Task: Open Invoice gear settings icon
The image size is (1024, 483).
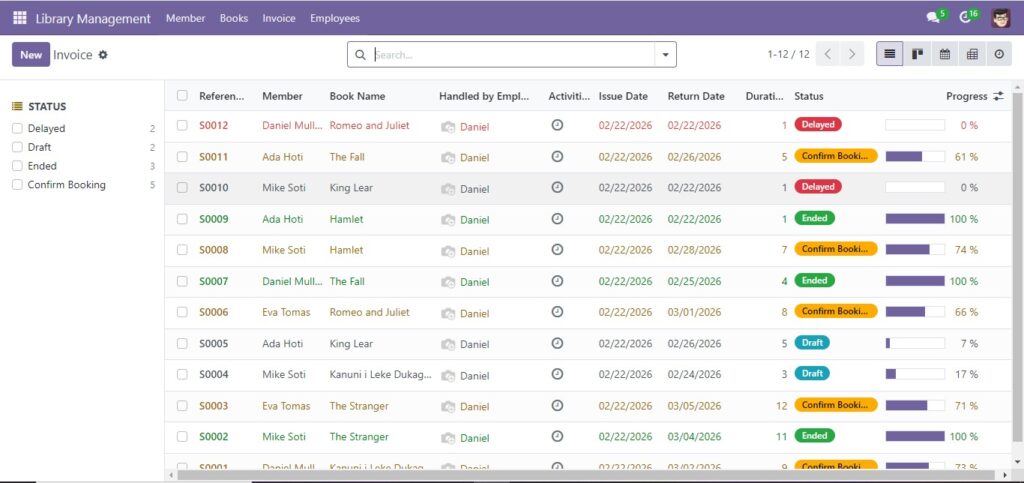Action: (x=103, y=55)
